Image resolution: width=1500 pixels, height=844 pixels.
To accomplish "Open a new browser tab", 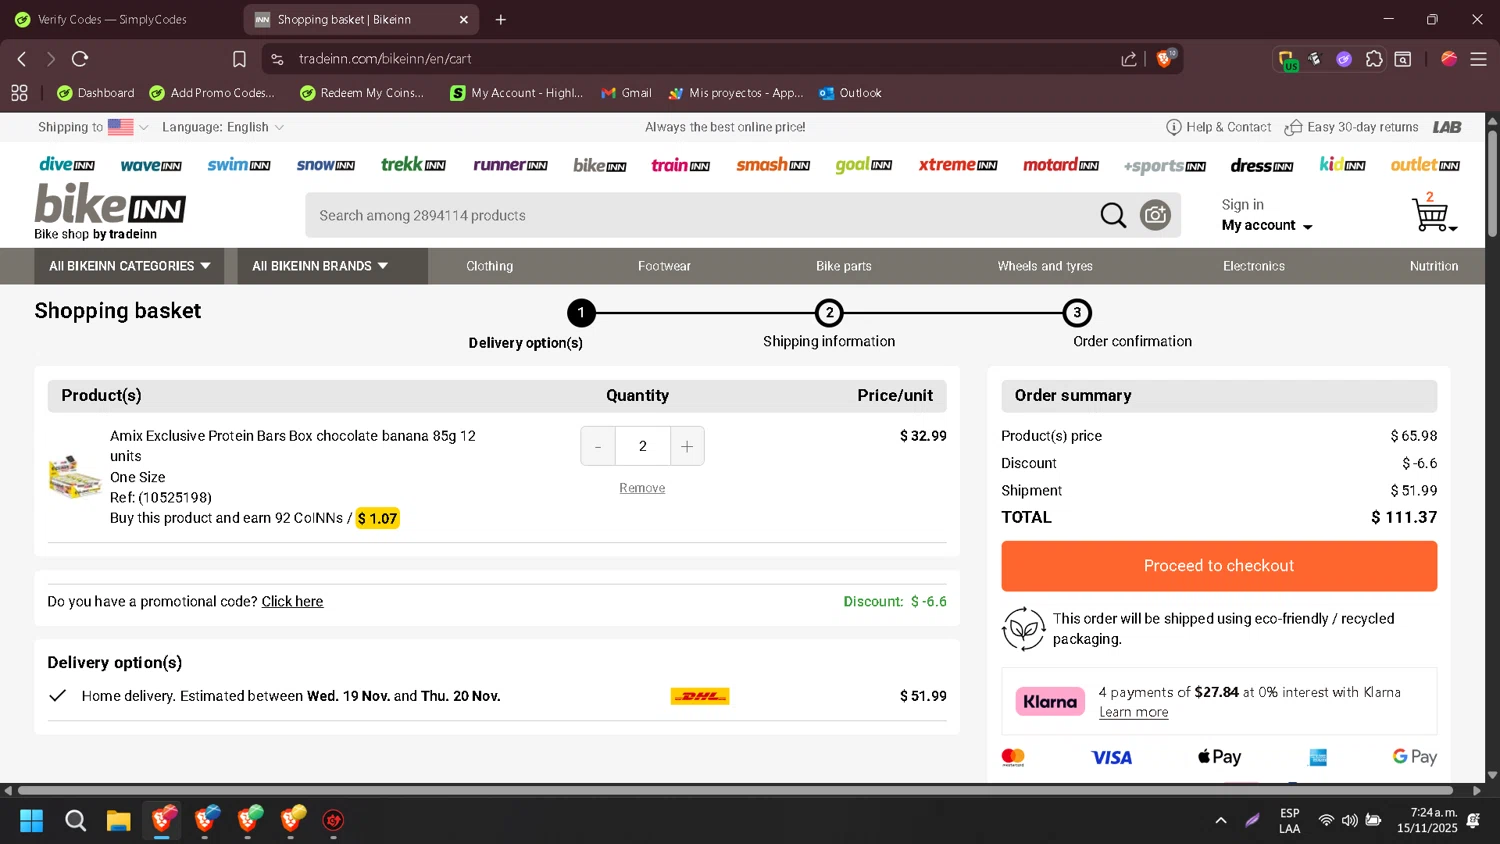I will (x=501, y=19).
